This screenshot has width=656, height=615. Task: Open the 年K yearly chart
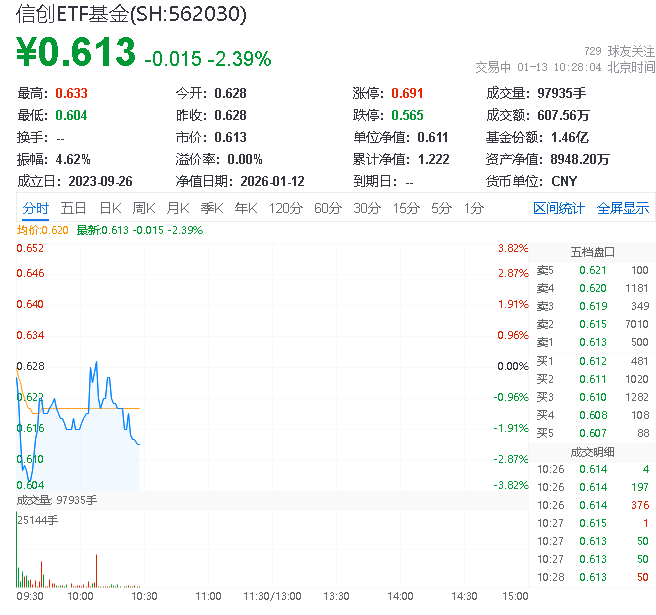245,208
